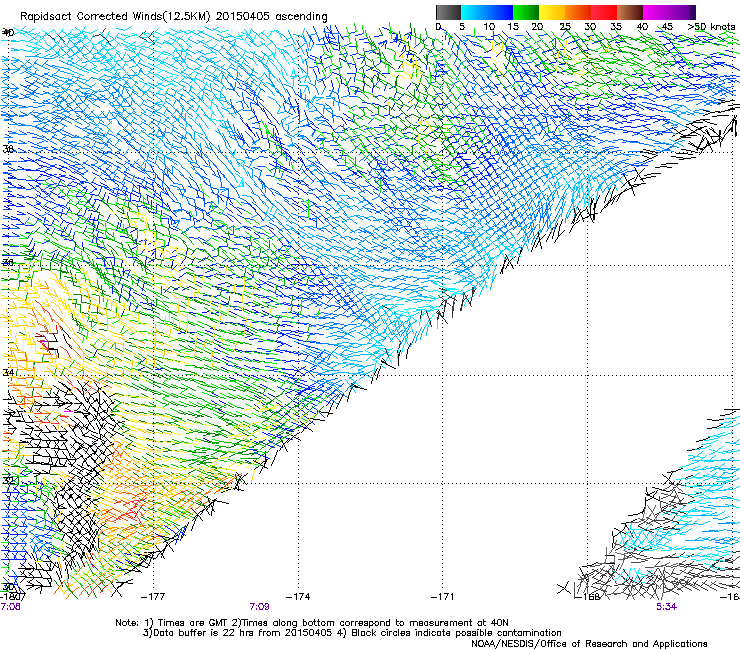Click the legend tick label '10'
Viewport: 740px width, 650px height.
coord(489,27)
